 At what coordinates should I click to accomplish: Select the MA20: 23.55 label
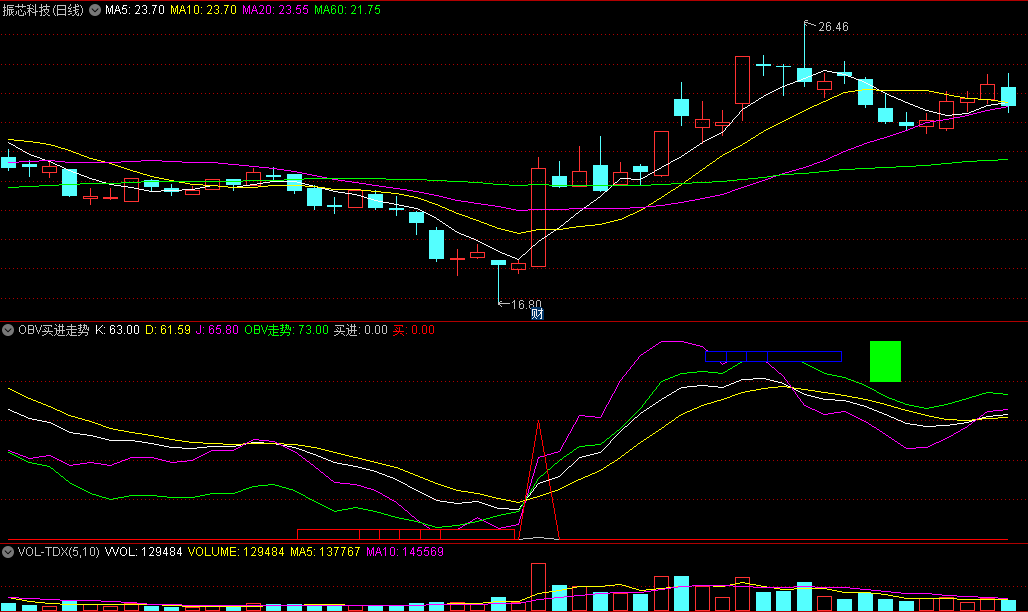[x=275, y=10]
